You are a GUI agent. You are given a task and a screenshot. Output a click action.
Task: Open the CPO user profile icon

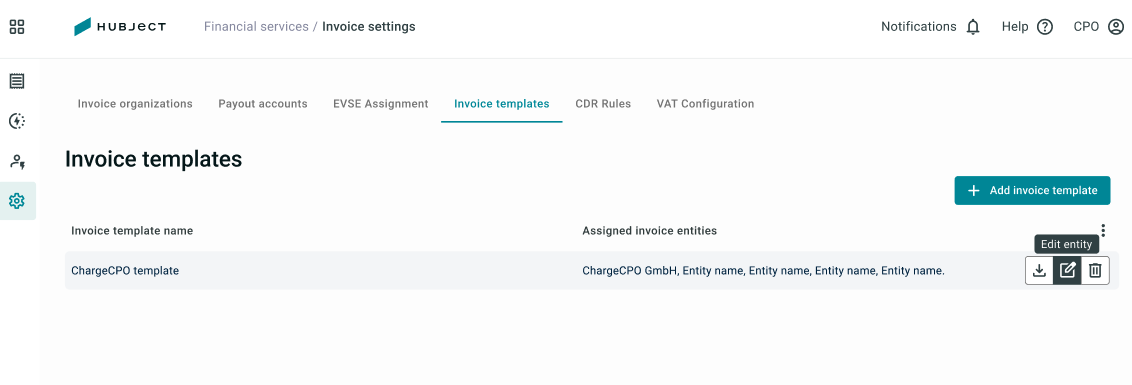coord(1116,27)
